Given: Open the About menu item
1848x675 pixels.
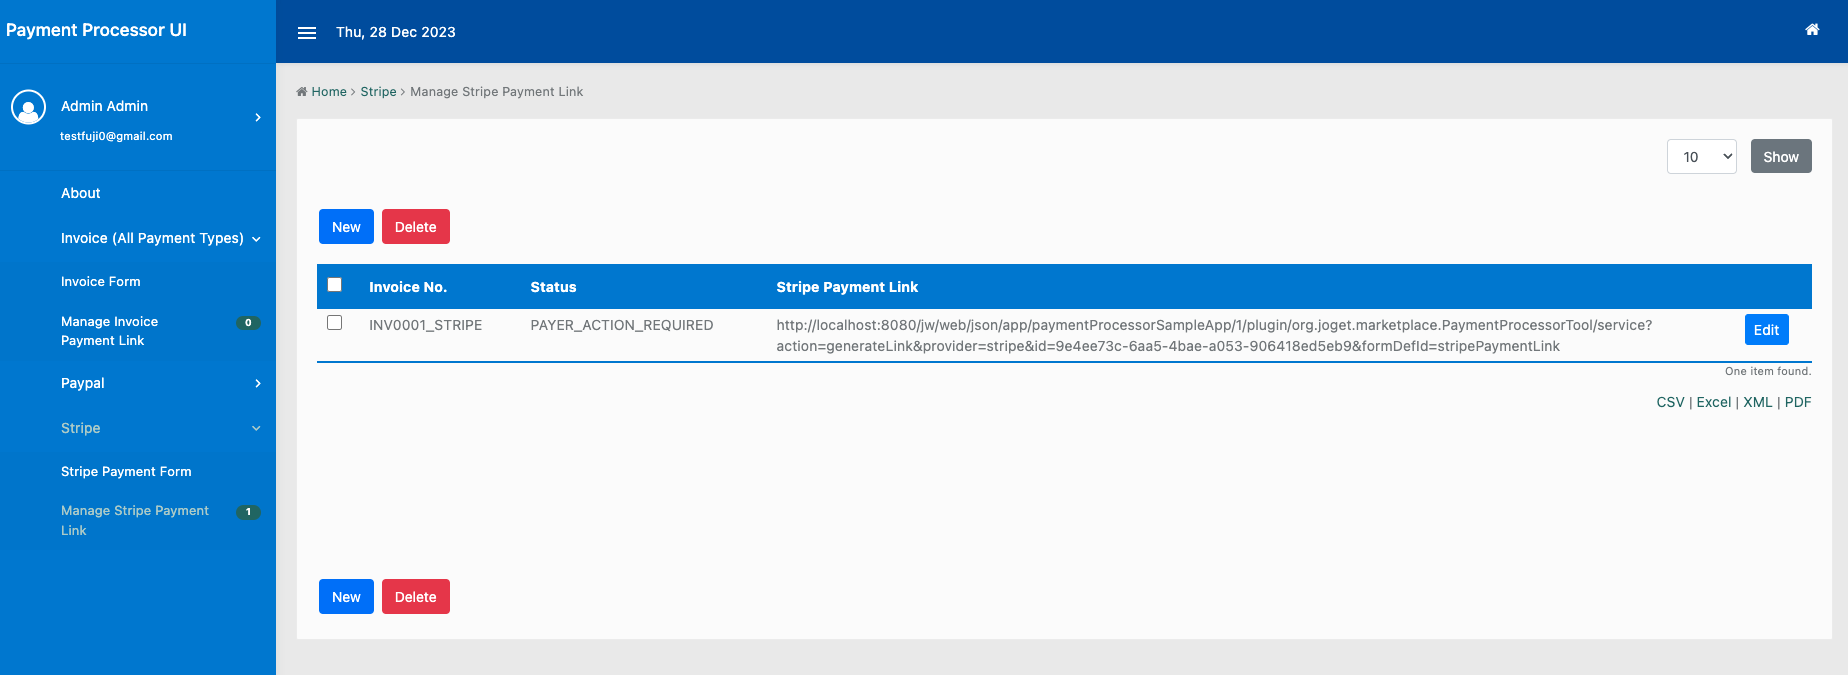Looking at the screenshot, I should point(81,194).
